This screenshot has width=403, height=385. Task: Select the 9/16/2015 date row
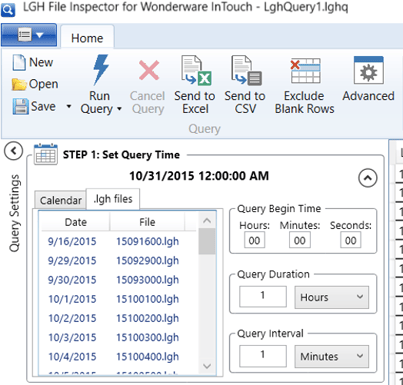(x=72, y=241)
